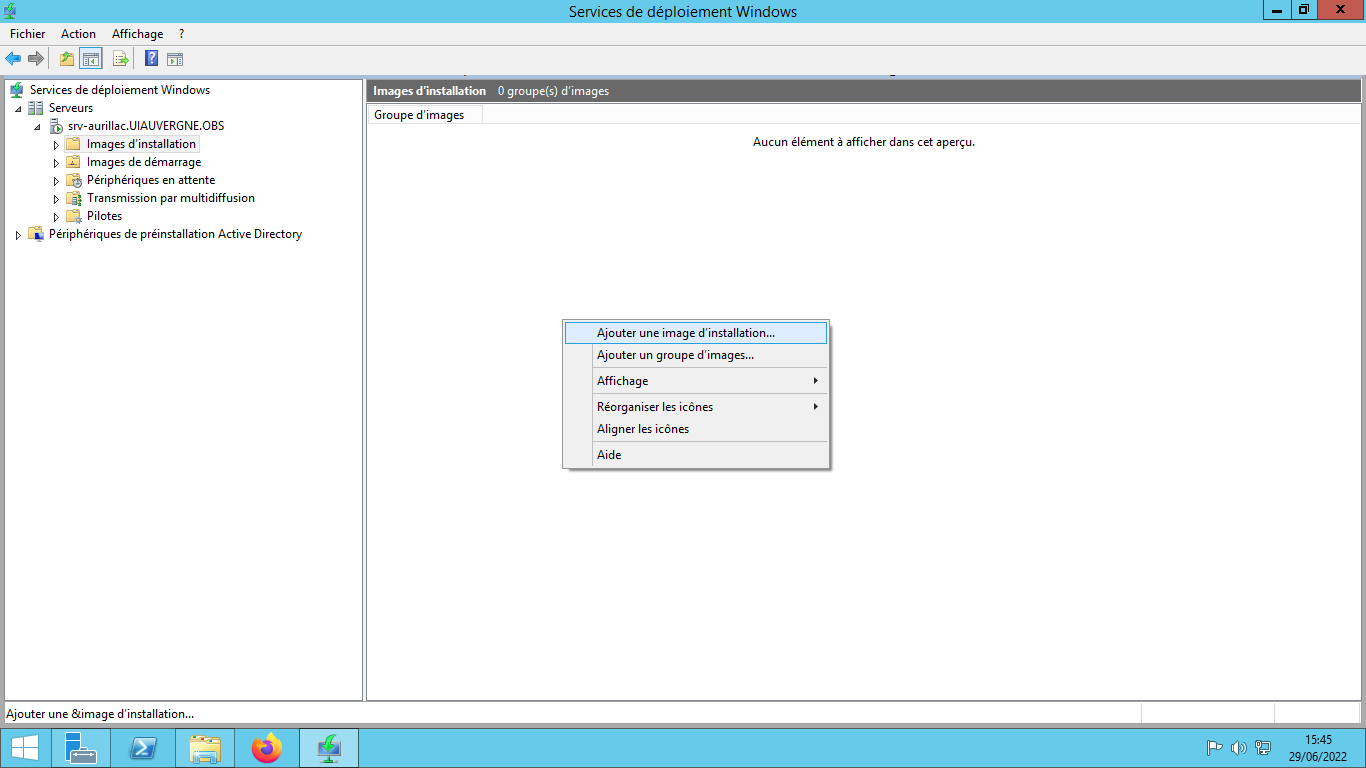
Task: Open Firefox from the taskbar
Action: coord(267,748)
